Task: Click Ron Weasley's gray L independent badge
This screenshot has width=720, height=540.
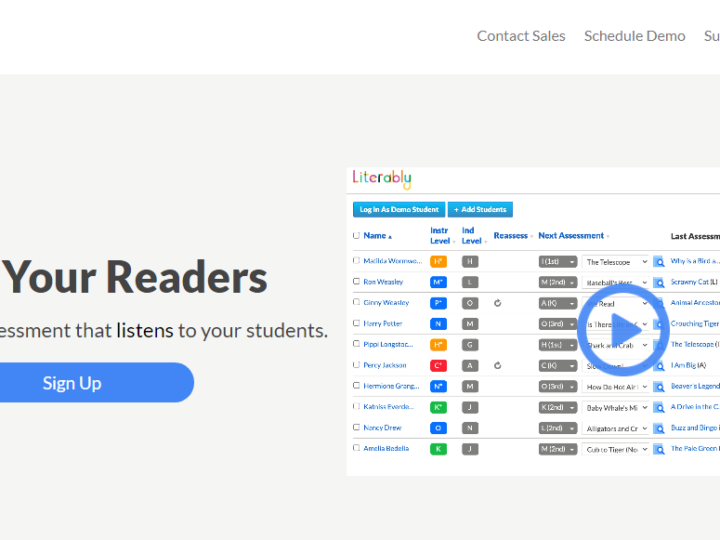Action: (470, 282)
